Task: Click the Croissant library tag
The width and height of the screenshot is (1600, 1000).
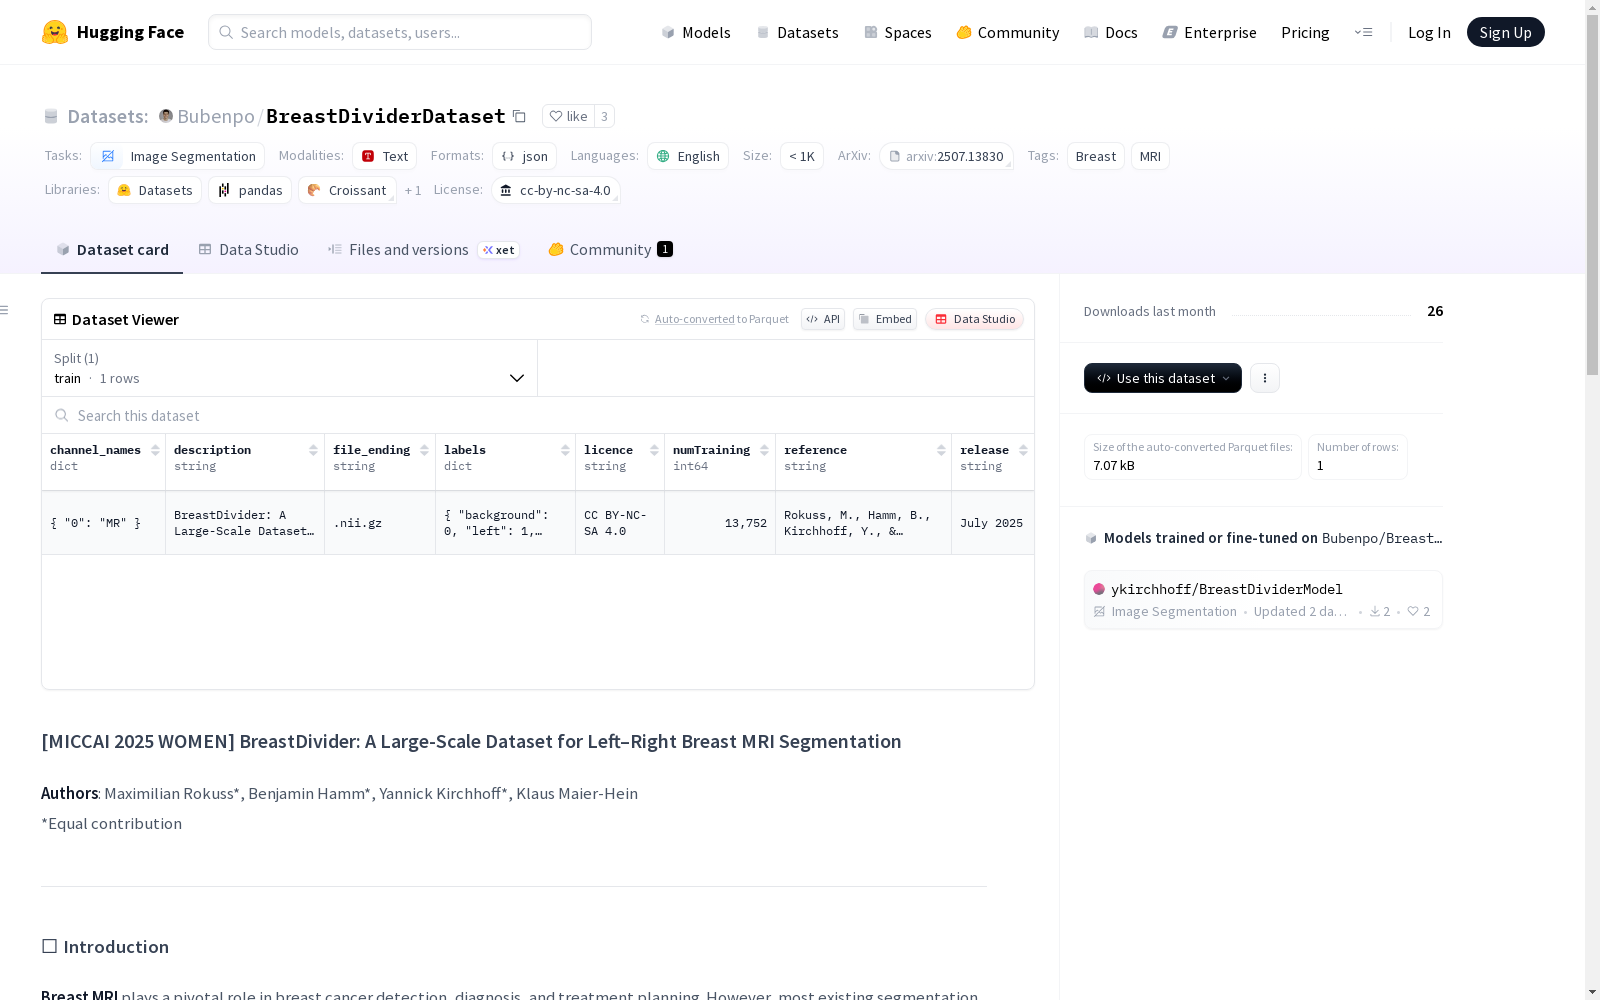Action: click(x=347, y=190)
